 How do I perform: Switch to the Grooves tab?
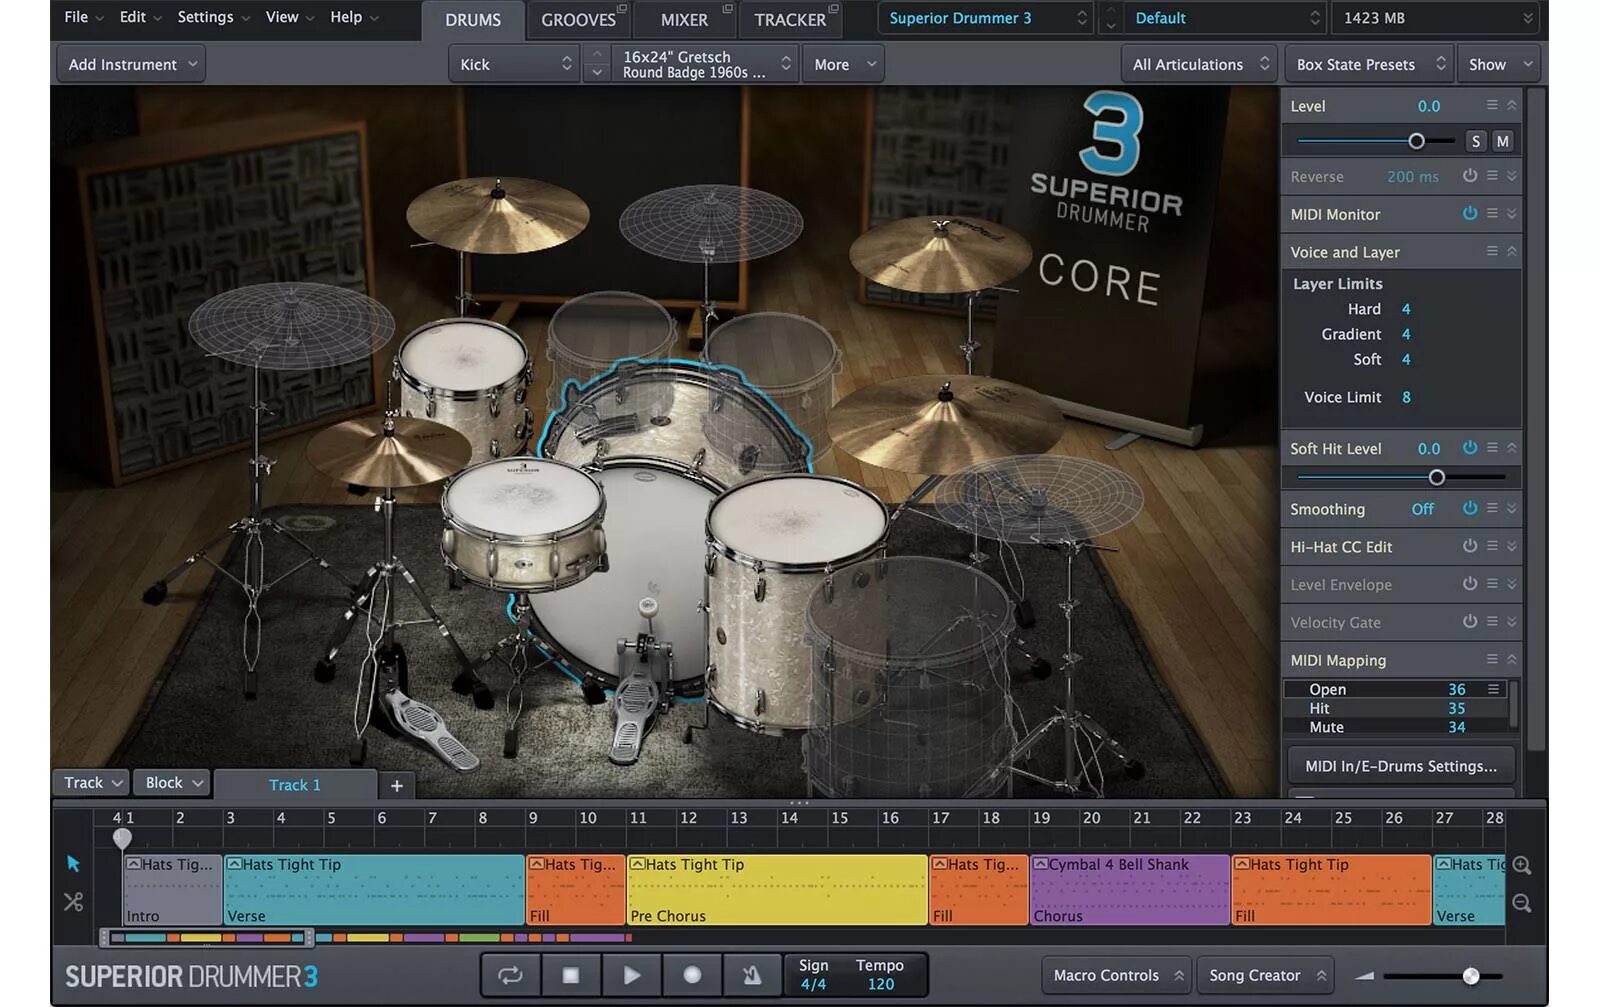(578, 20)
